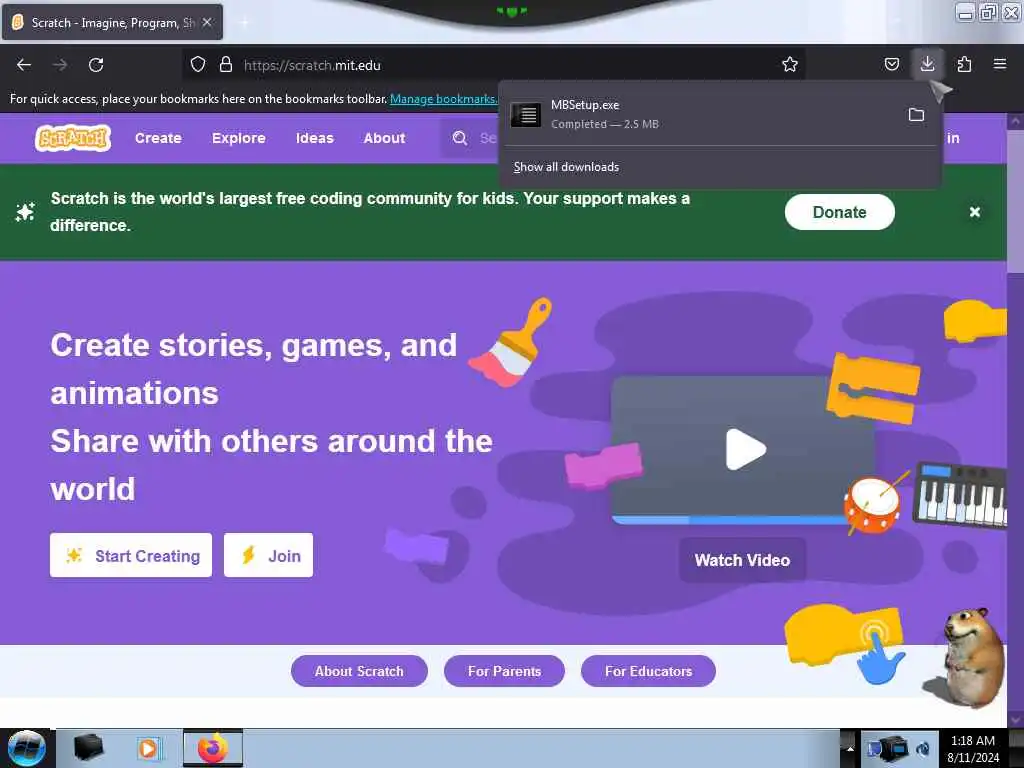
Task: Open the About menu item
Action: tap(385, 138)
